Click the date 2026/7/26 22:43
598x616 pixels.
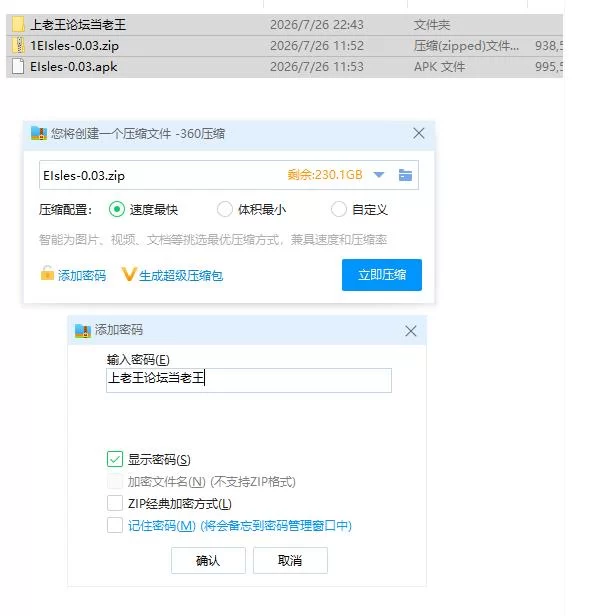[317, 25]
